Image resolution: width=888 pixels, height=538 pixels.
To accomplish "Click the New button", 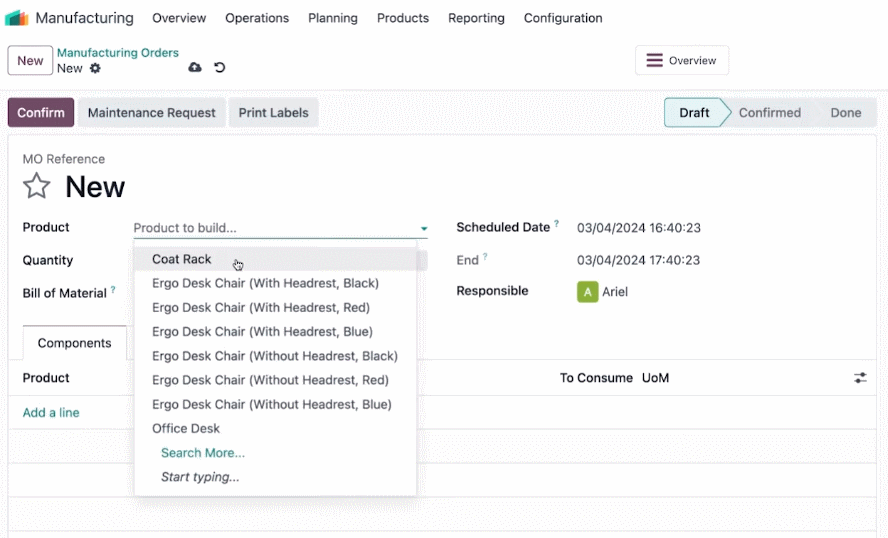I will point(30,60).
